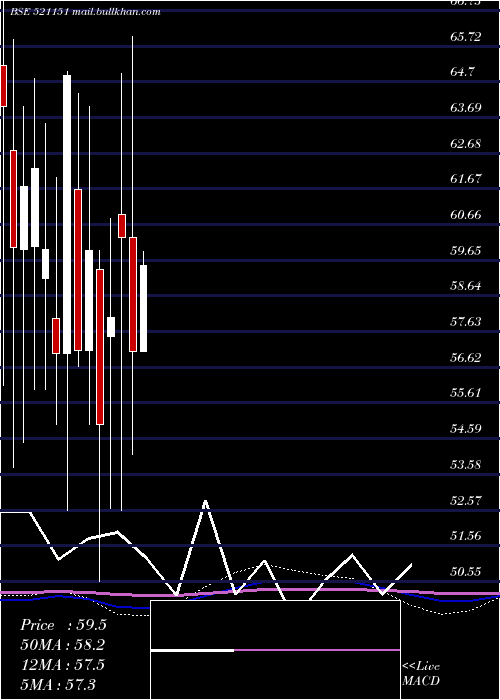
Task: Click the 56.62 price axis label
Action: pos(466,357)
